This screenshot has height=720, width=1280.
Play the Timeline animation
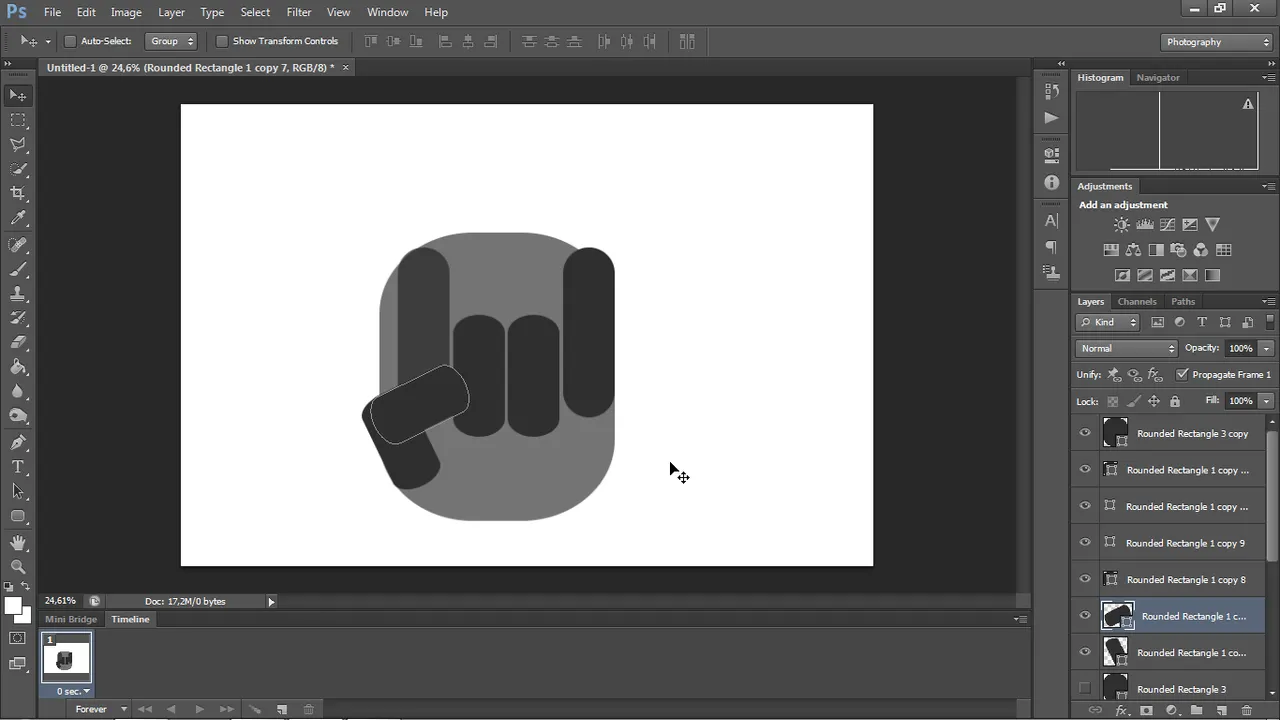pyautogui.click(x=199, y=709)
